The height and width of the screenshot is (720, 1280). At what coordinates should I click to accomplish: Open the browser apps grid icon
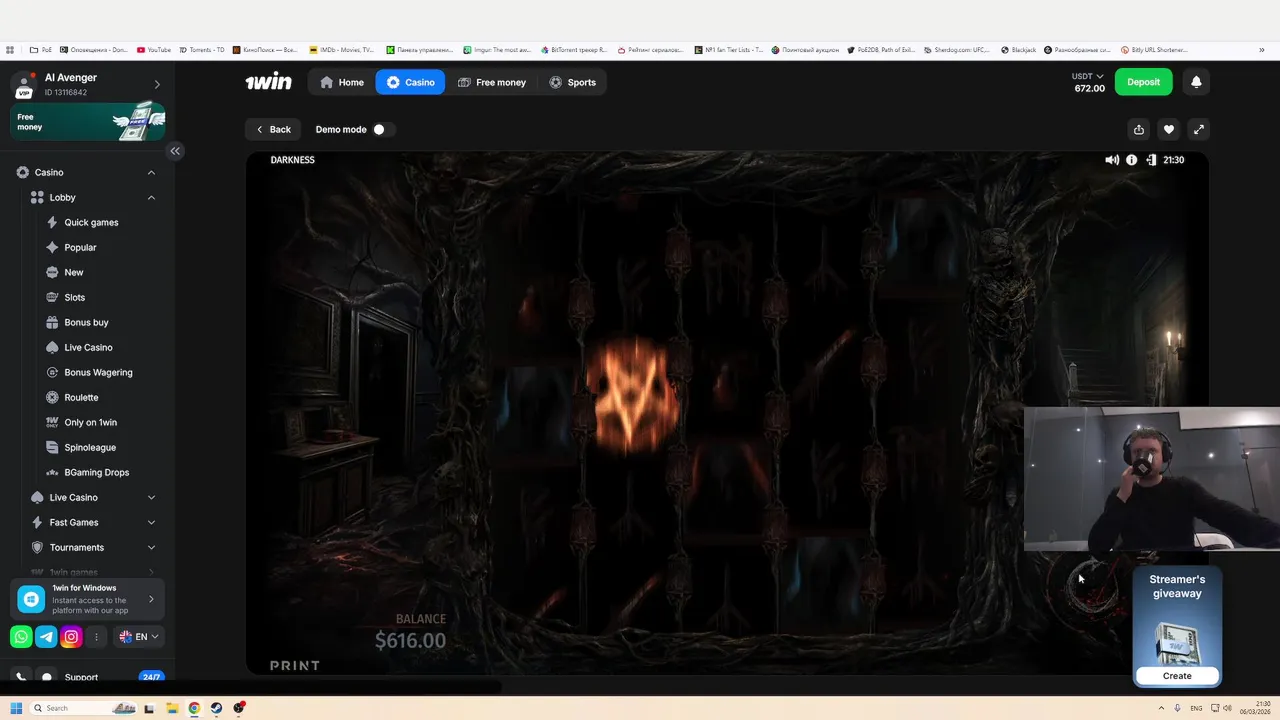click(10, 49)
